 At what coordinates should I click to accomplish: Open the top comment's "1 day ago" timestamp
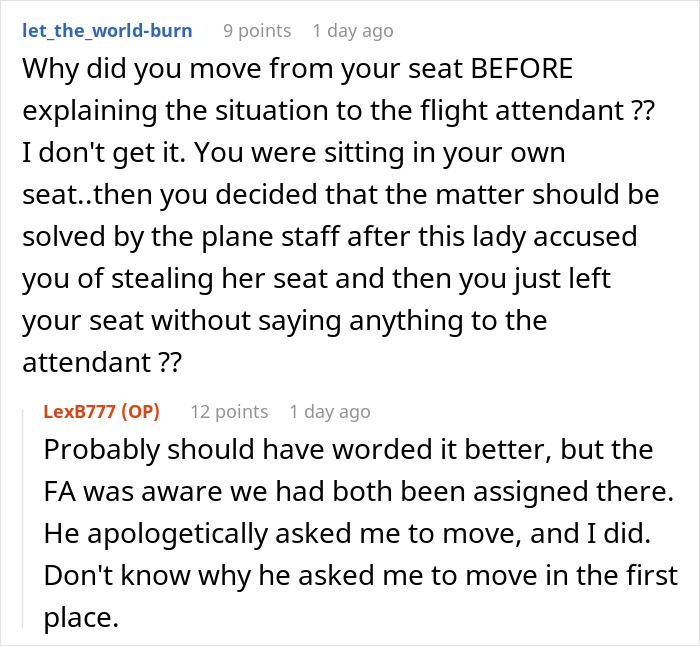352,31
